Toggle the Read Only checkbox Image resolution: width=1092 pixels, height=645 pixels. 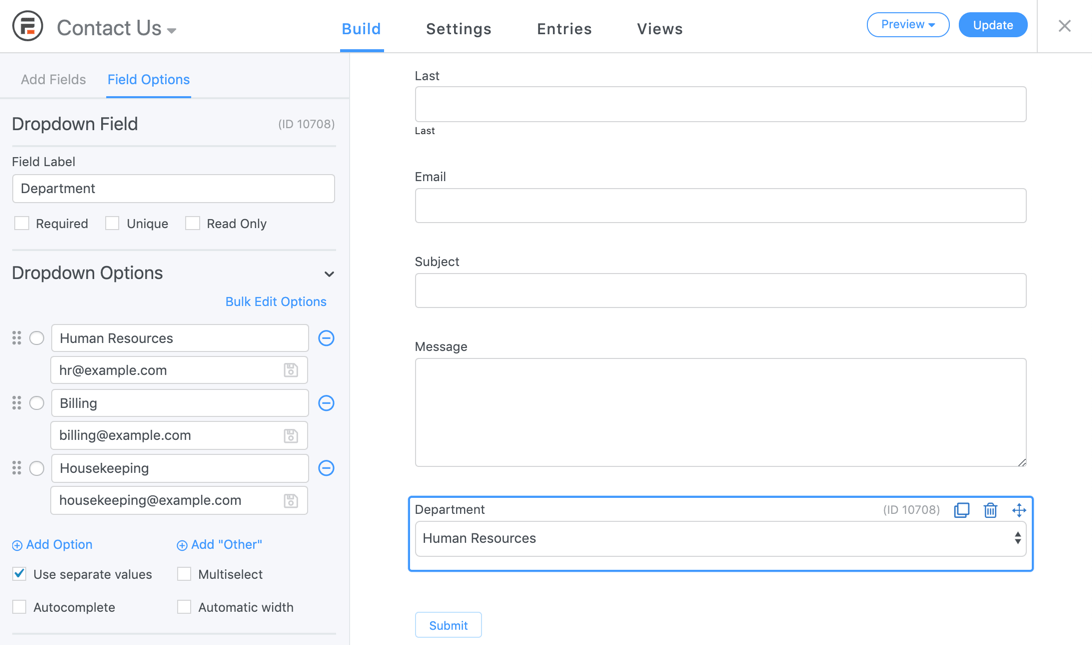coord(192,223)
